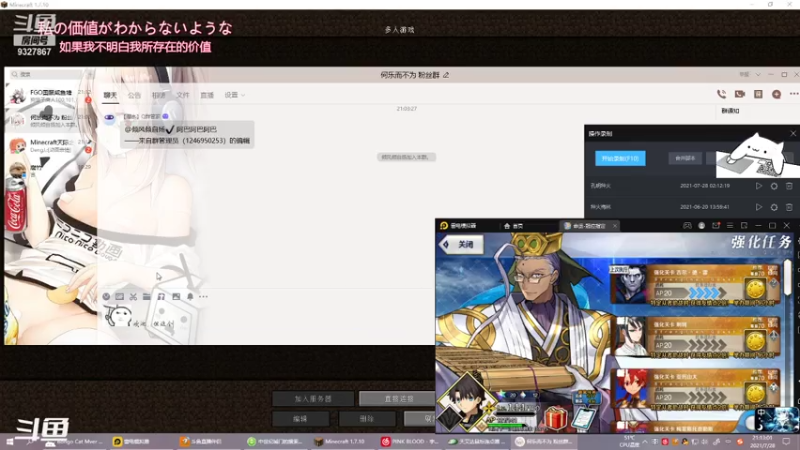Click the scissors screenshot tool in chat toolbar

pos(133,296)
